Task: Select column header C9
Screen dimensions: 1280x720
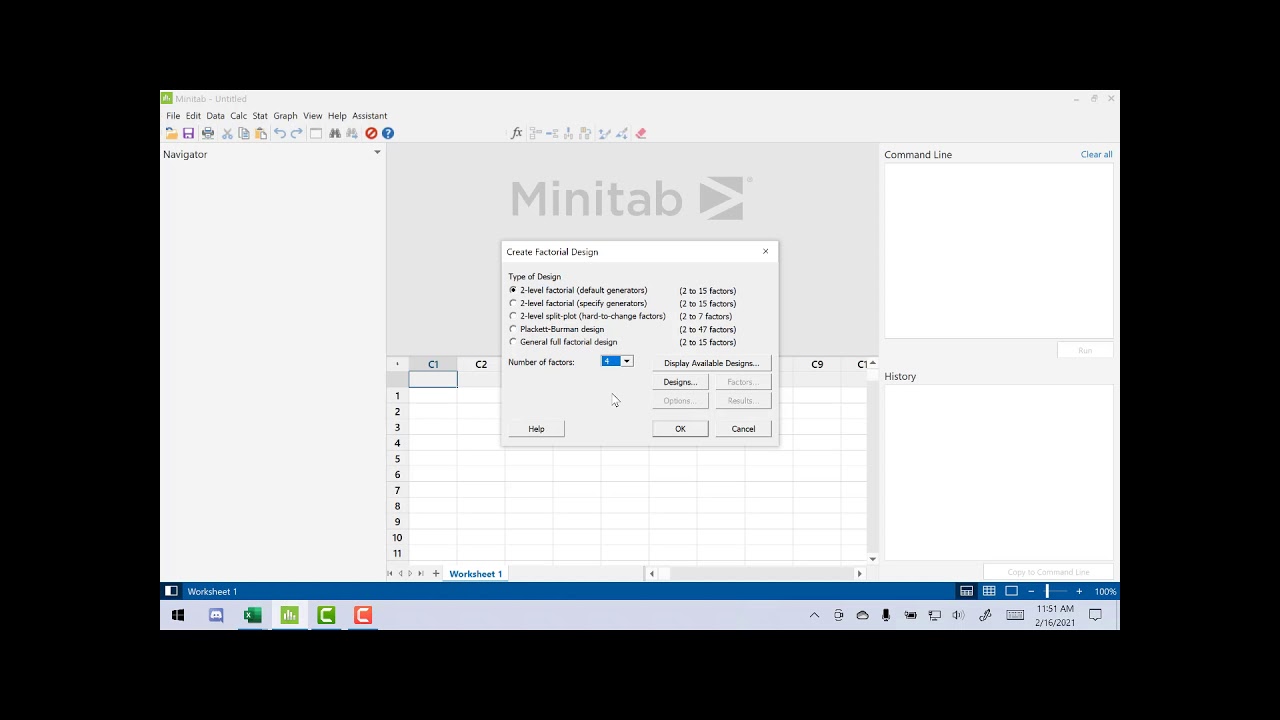Action: pos(817,364)
